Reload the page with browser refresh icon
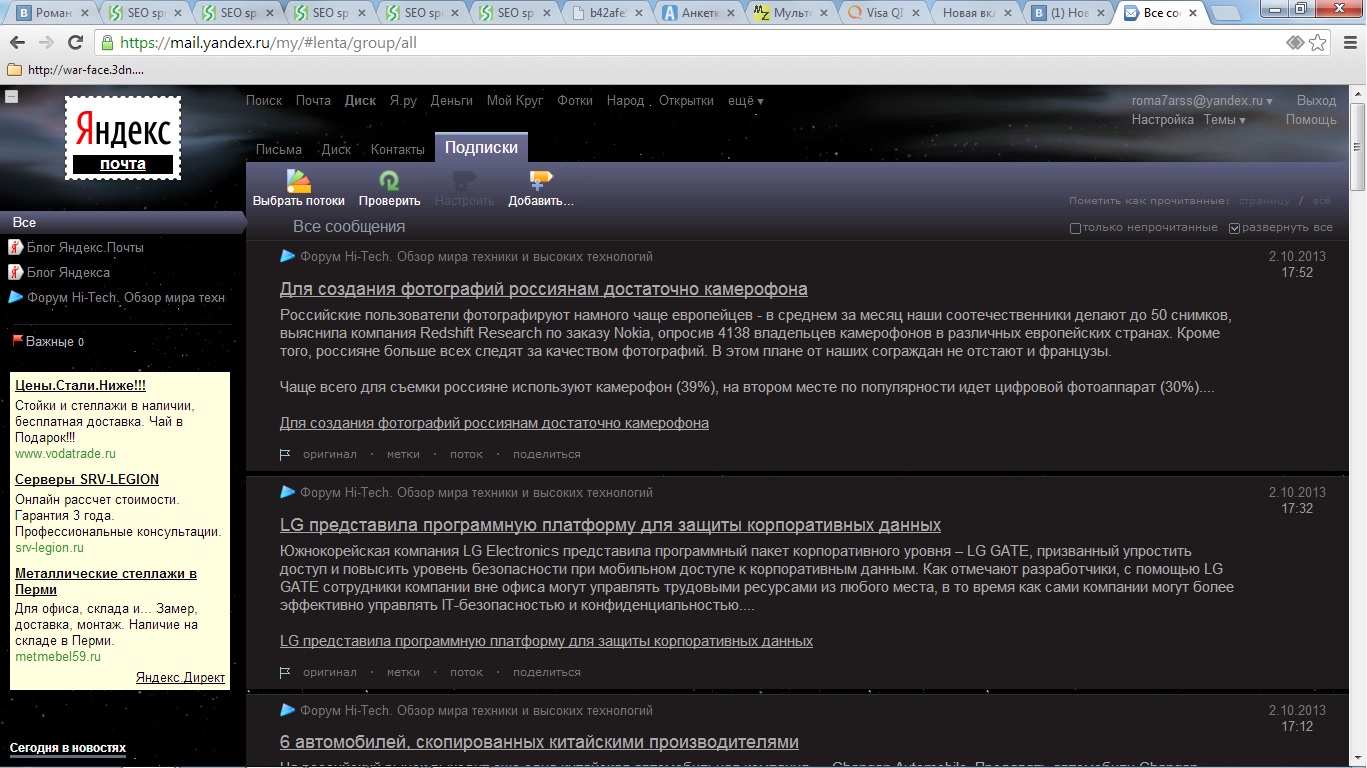The width and height of the screenshot is (1367, 768). pyautogui.click(x=75, y=43)
